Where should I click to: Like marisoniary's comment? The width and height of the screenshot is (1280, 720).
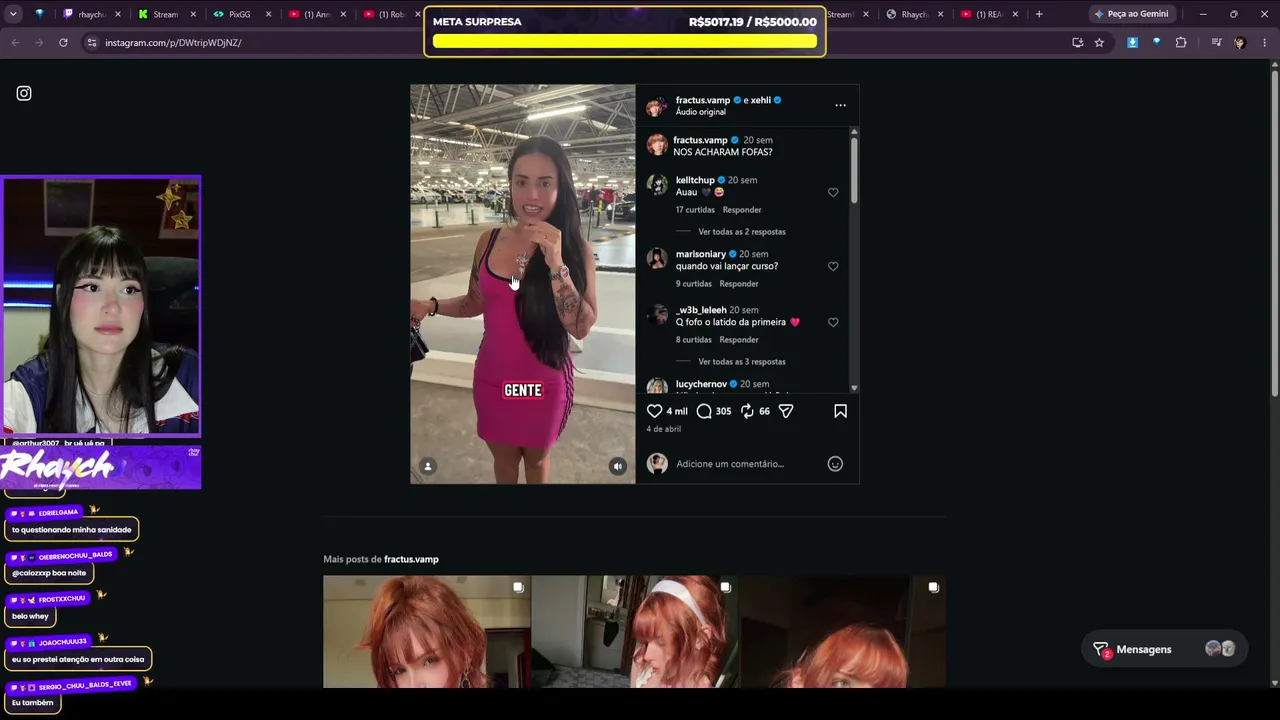pos(833,266)
